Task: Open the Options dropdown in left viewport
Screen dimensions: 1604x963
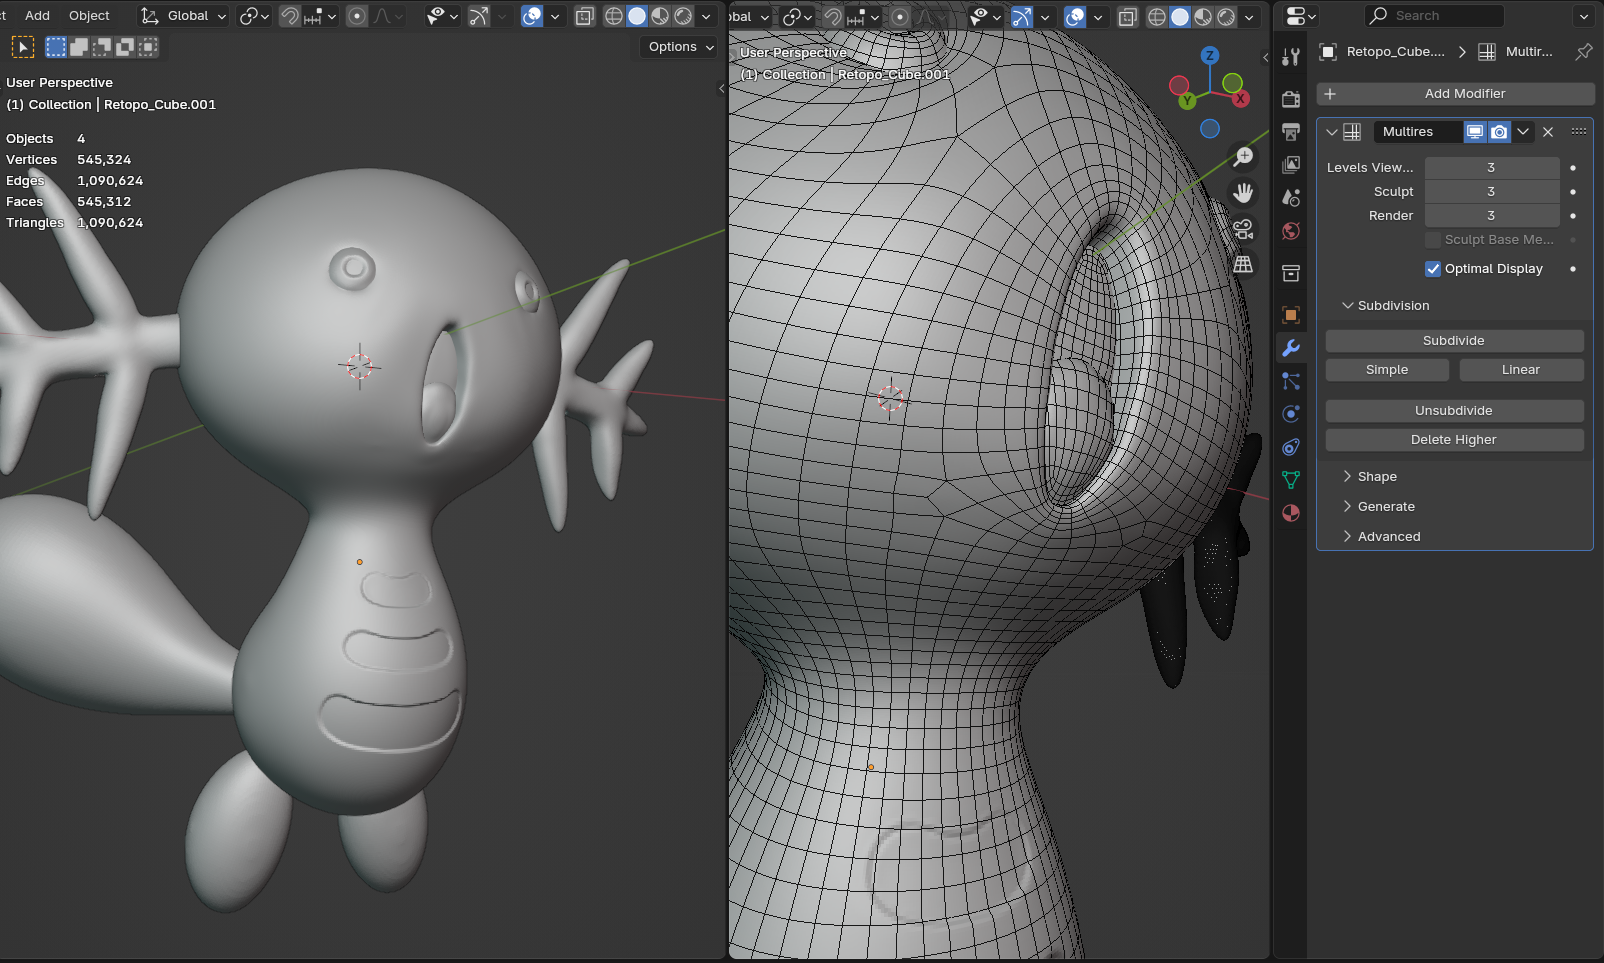Action: pyautogui.click(x=680, y=47)
